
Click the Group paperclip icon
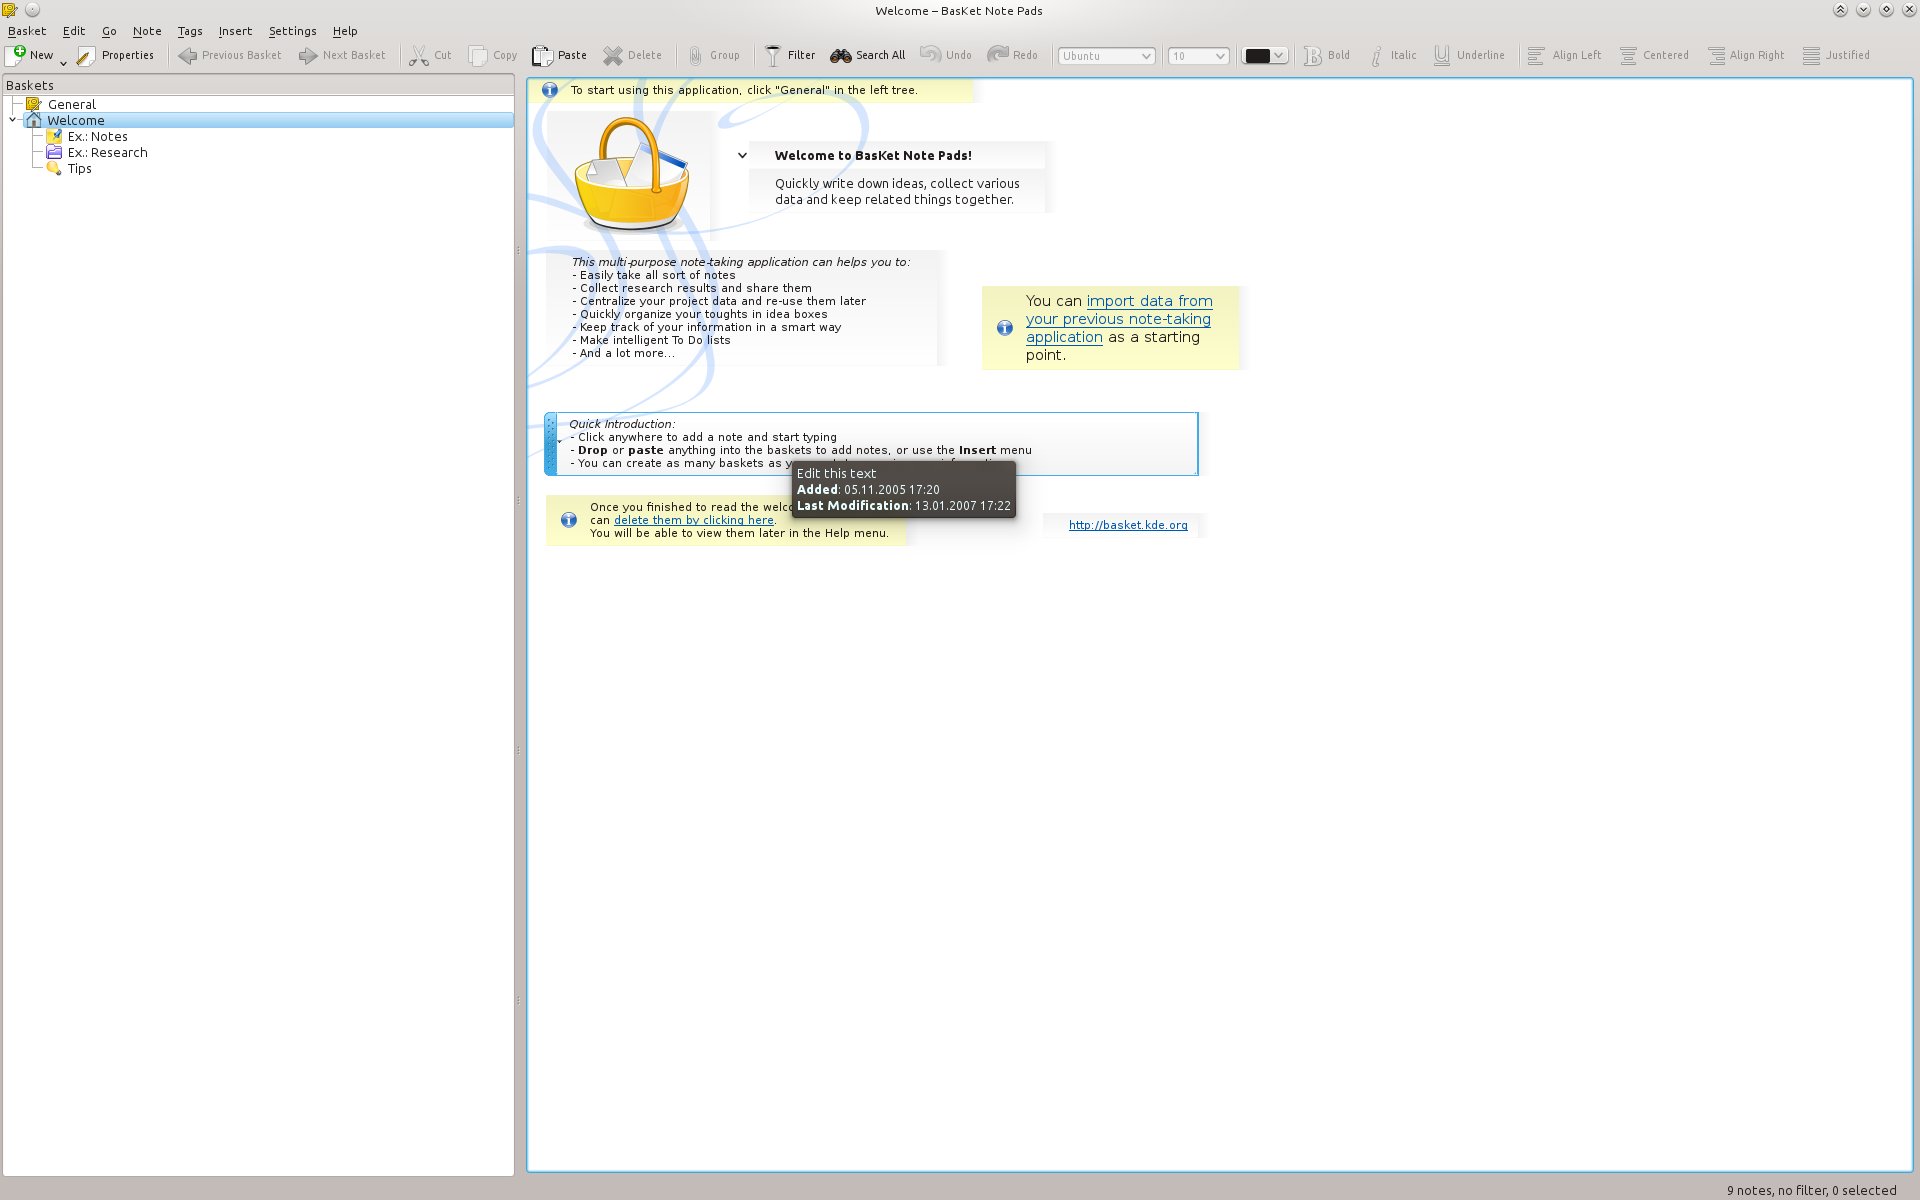tap(695, 55)
